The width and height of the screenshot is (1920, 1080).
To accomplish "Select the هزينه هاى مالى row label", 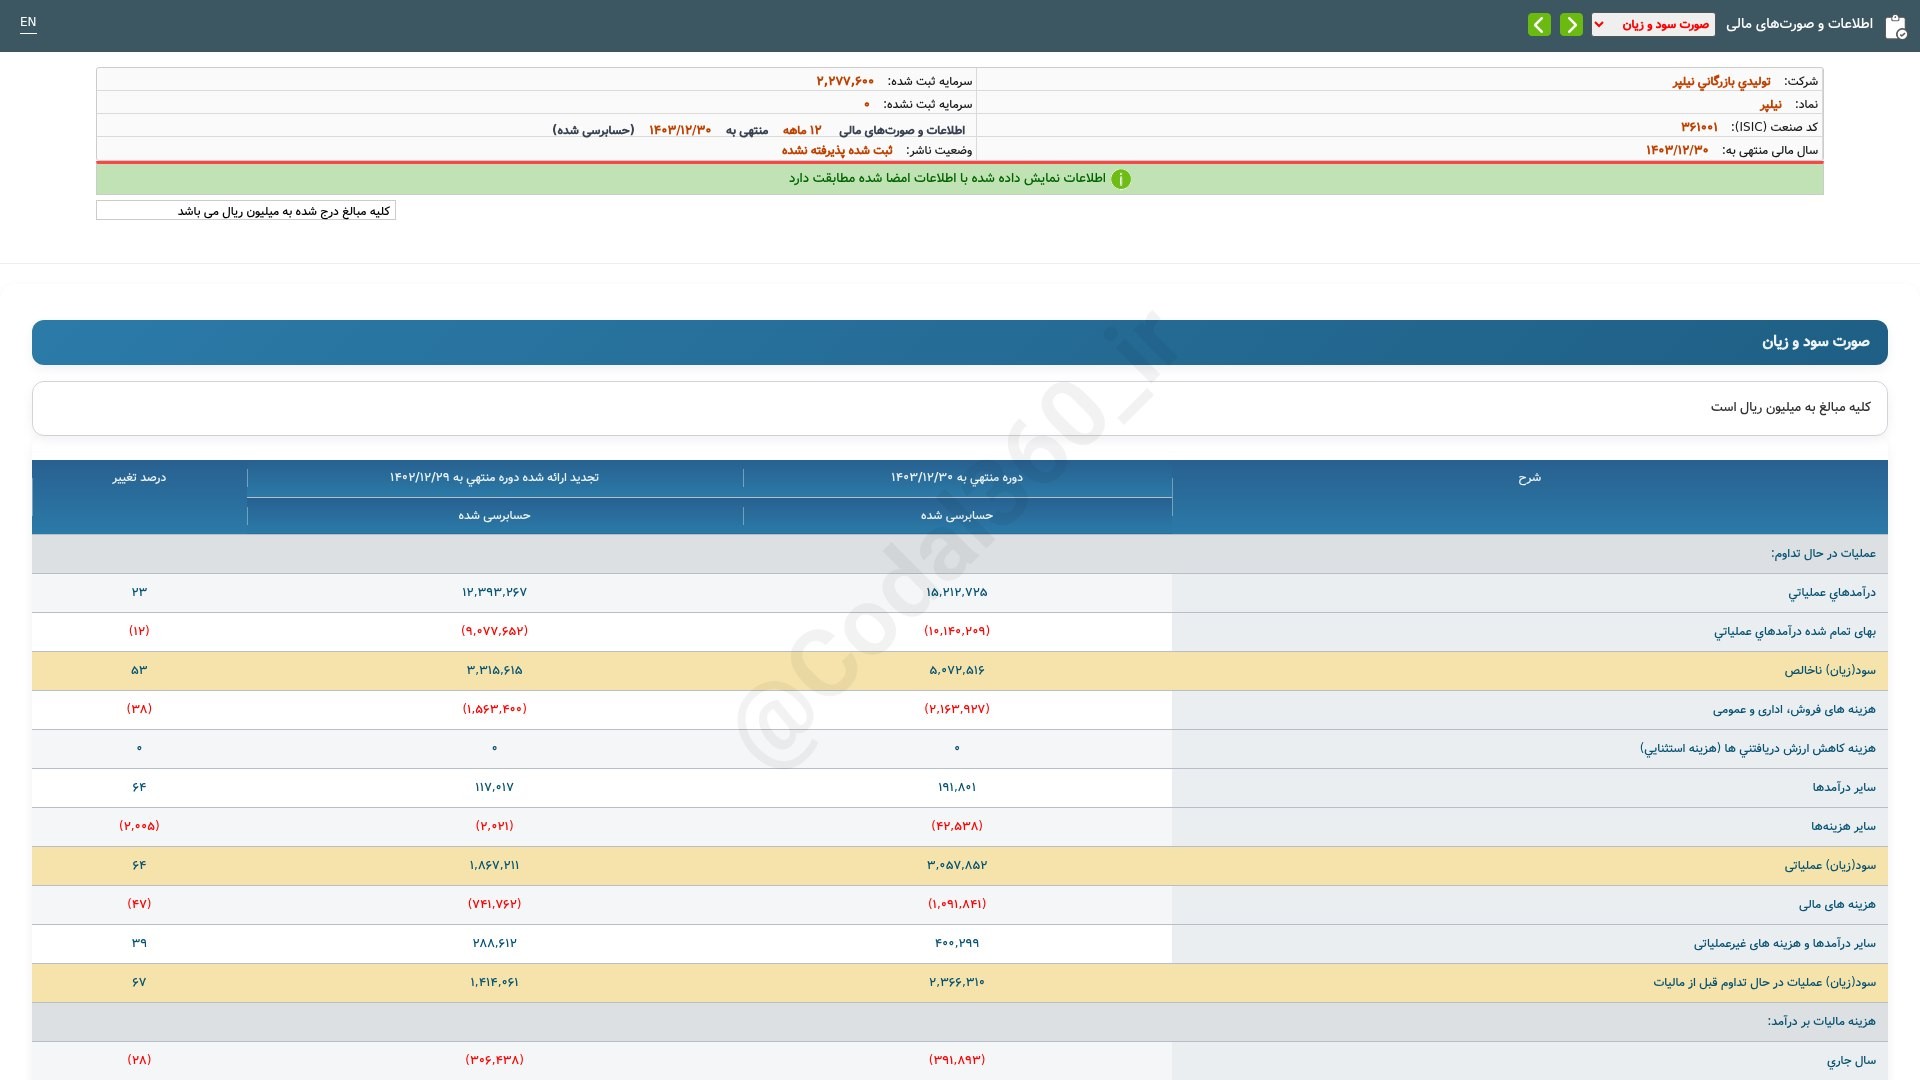I will point(1837,904).
